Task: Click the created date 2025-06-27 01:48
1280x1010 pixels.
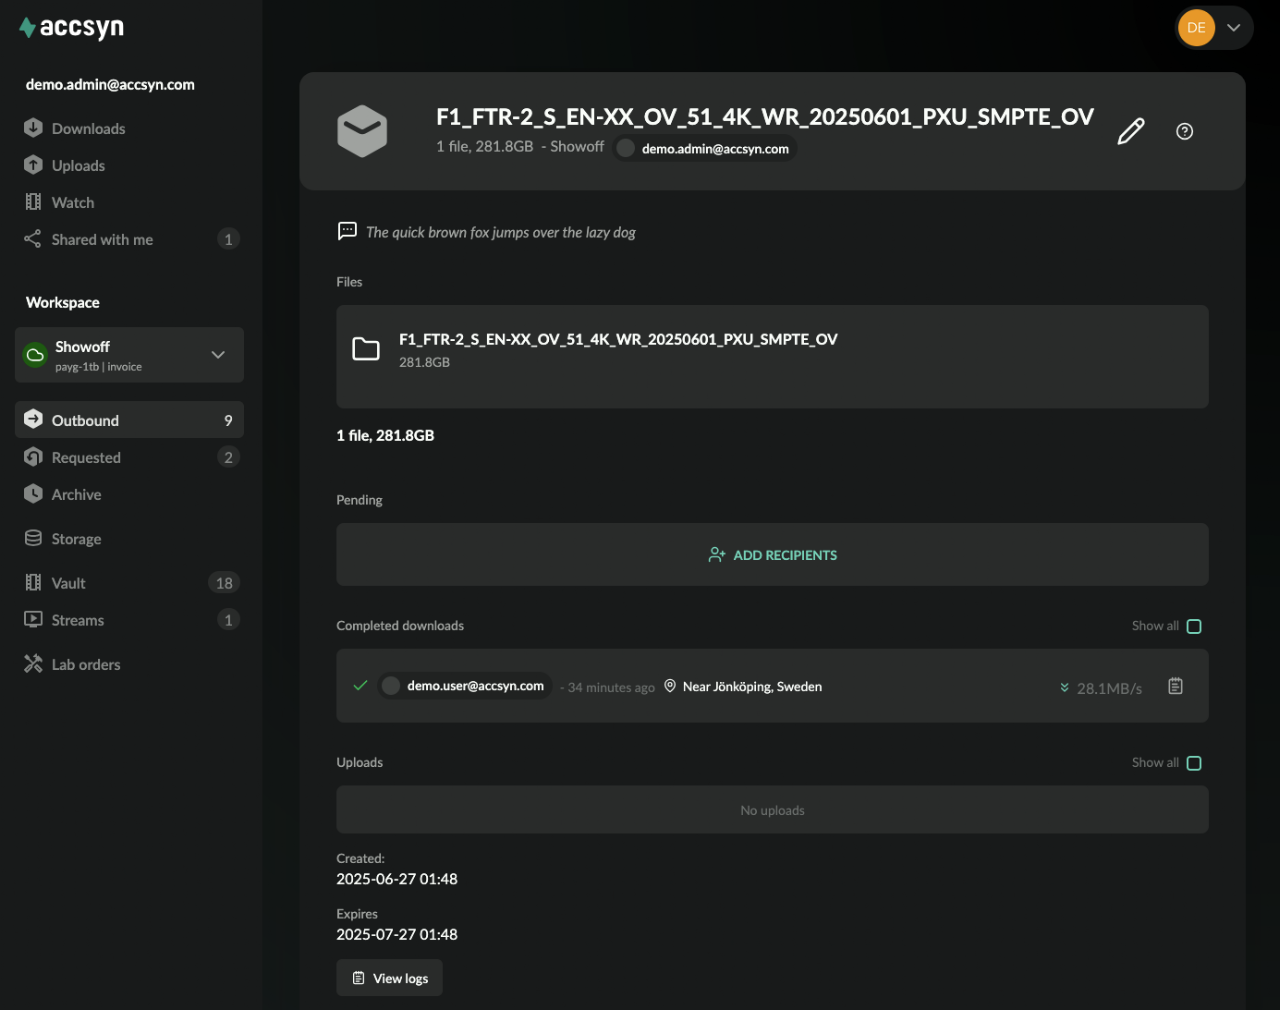Action: 397,879
